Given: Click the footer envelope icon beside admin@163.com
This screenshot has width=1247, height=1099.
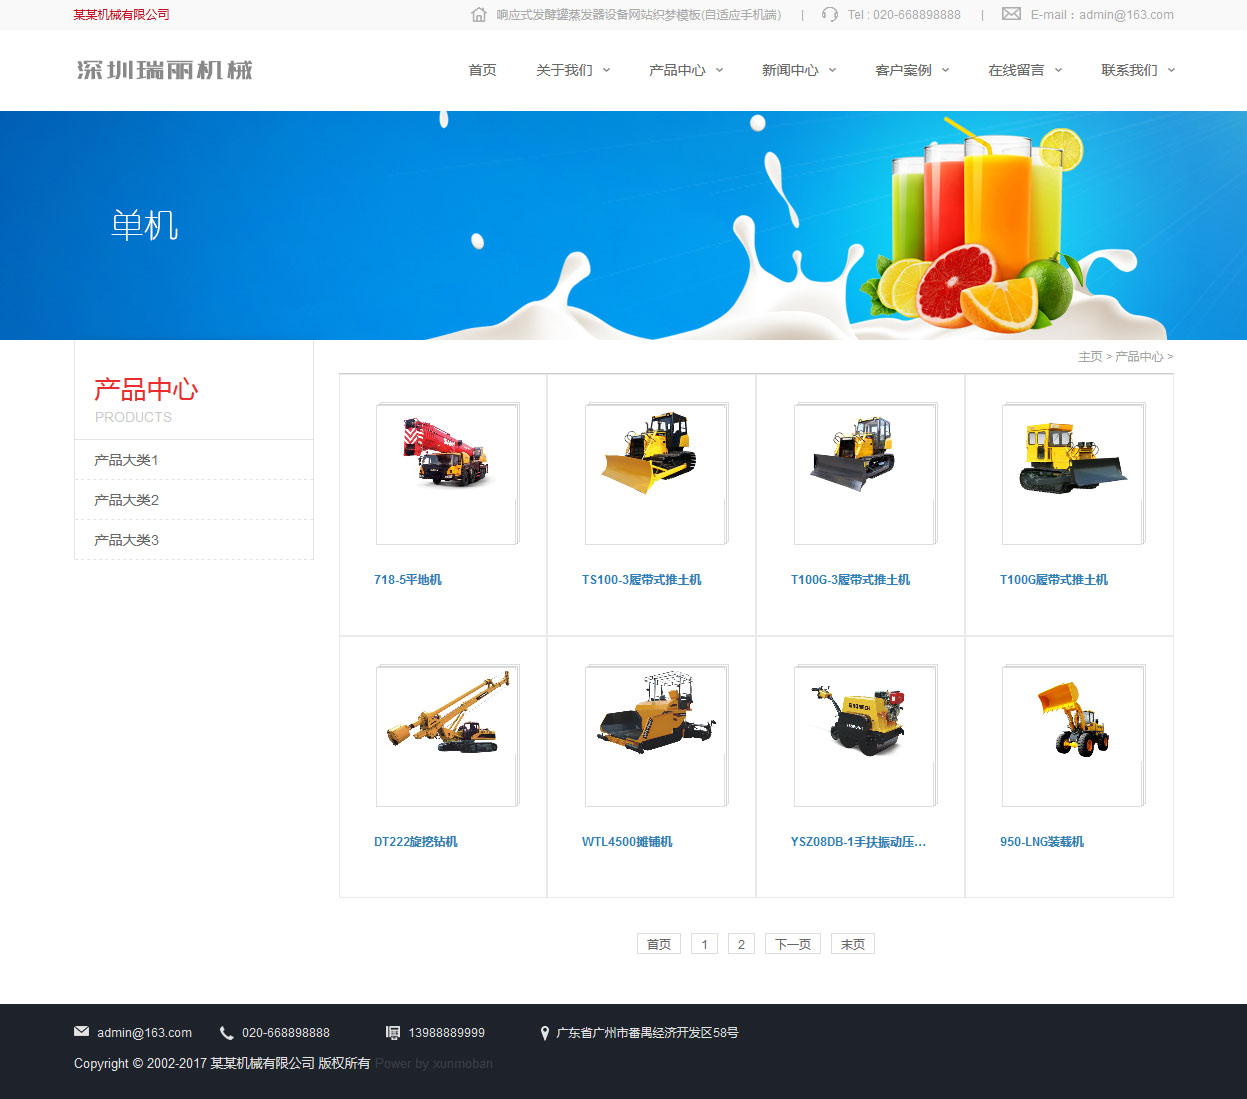Looking at the screenshot, I should pyautogui.click(x=81, y=1032).
